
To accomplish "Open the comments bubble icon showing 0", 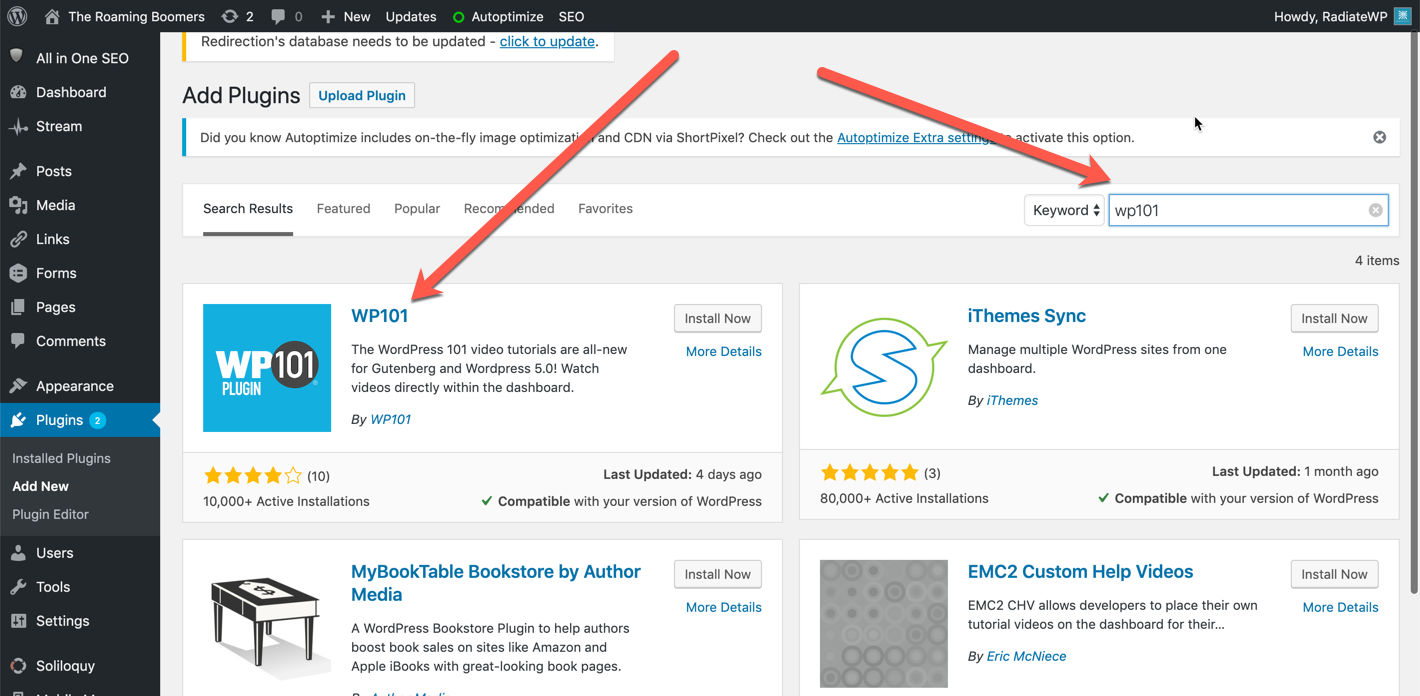I will 278,16.
